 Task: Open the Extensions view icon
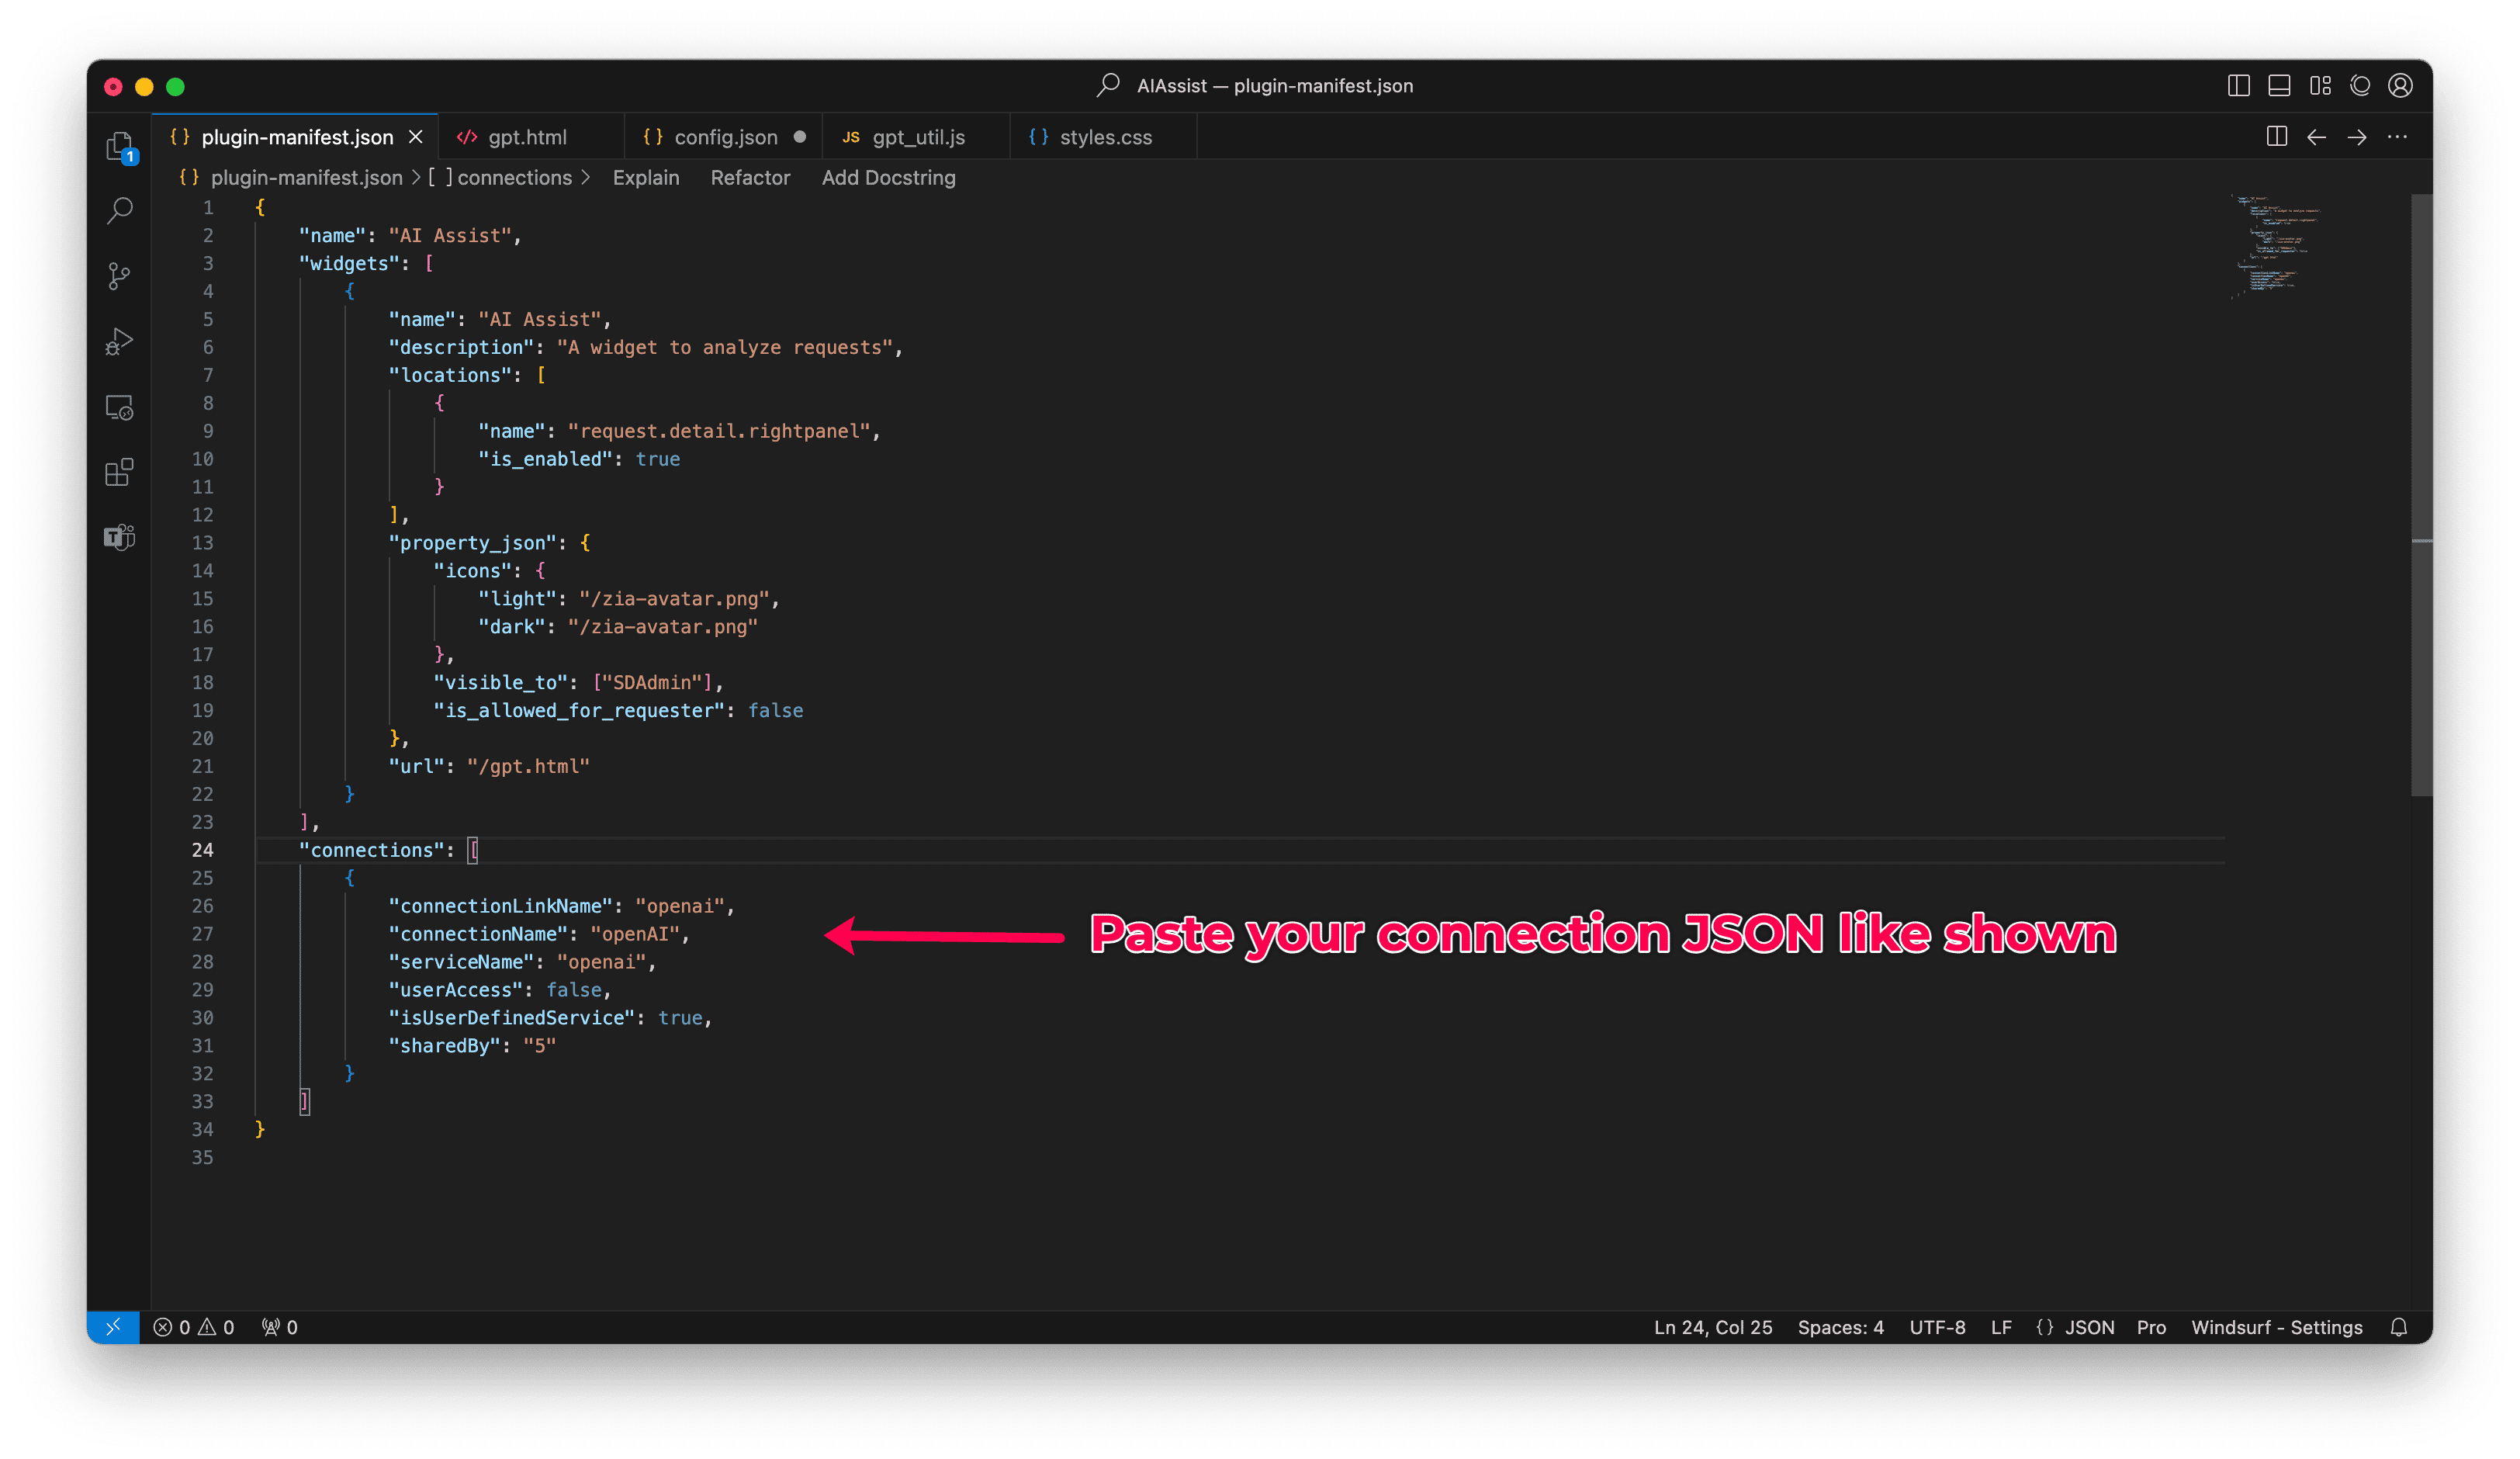[x=119, y=473]
